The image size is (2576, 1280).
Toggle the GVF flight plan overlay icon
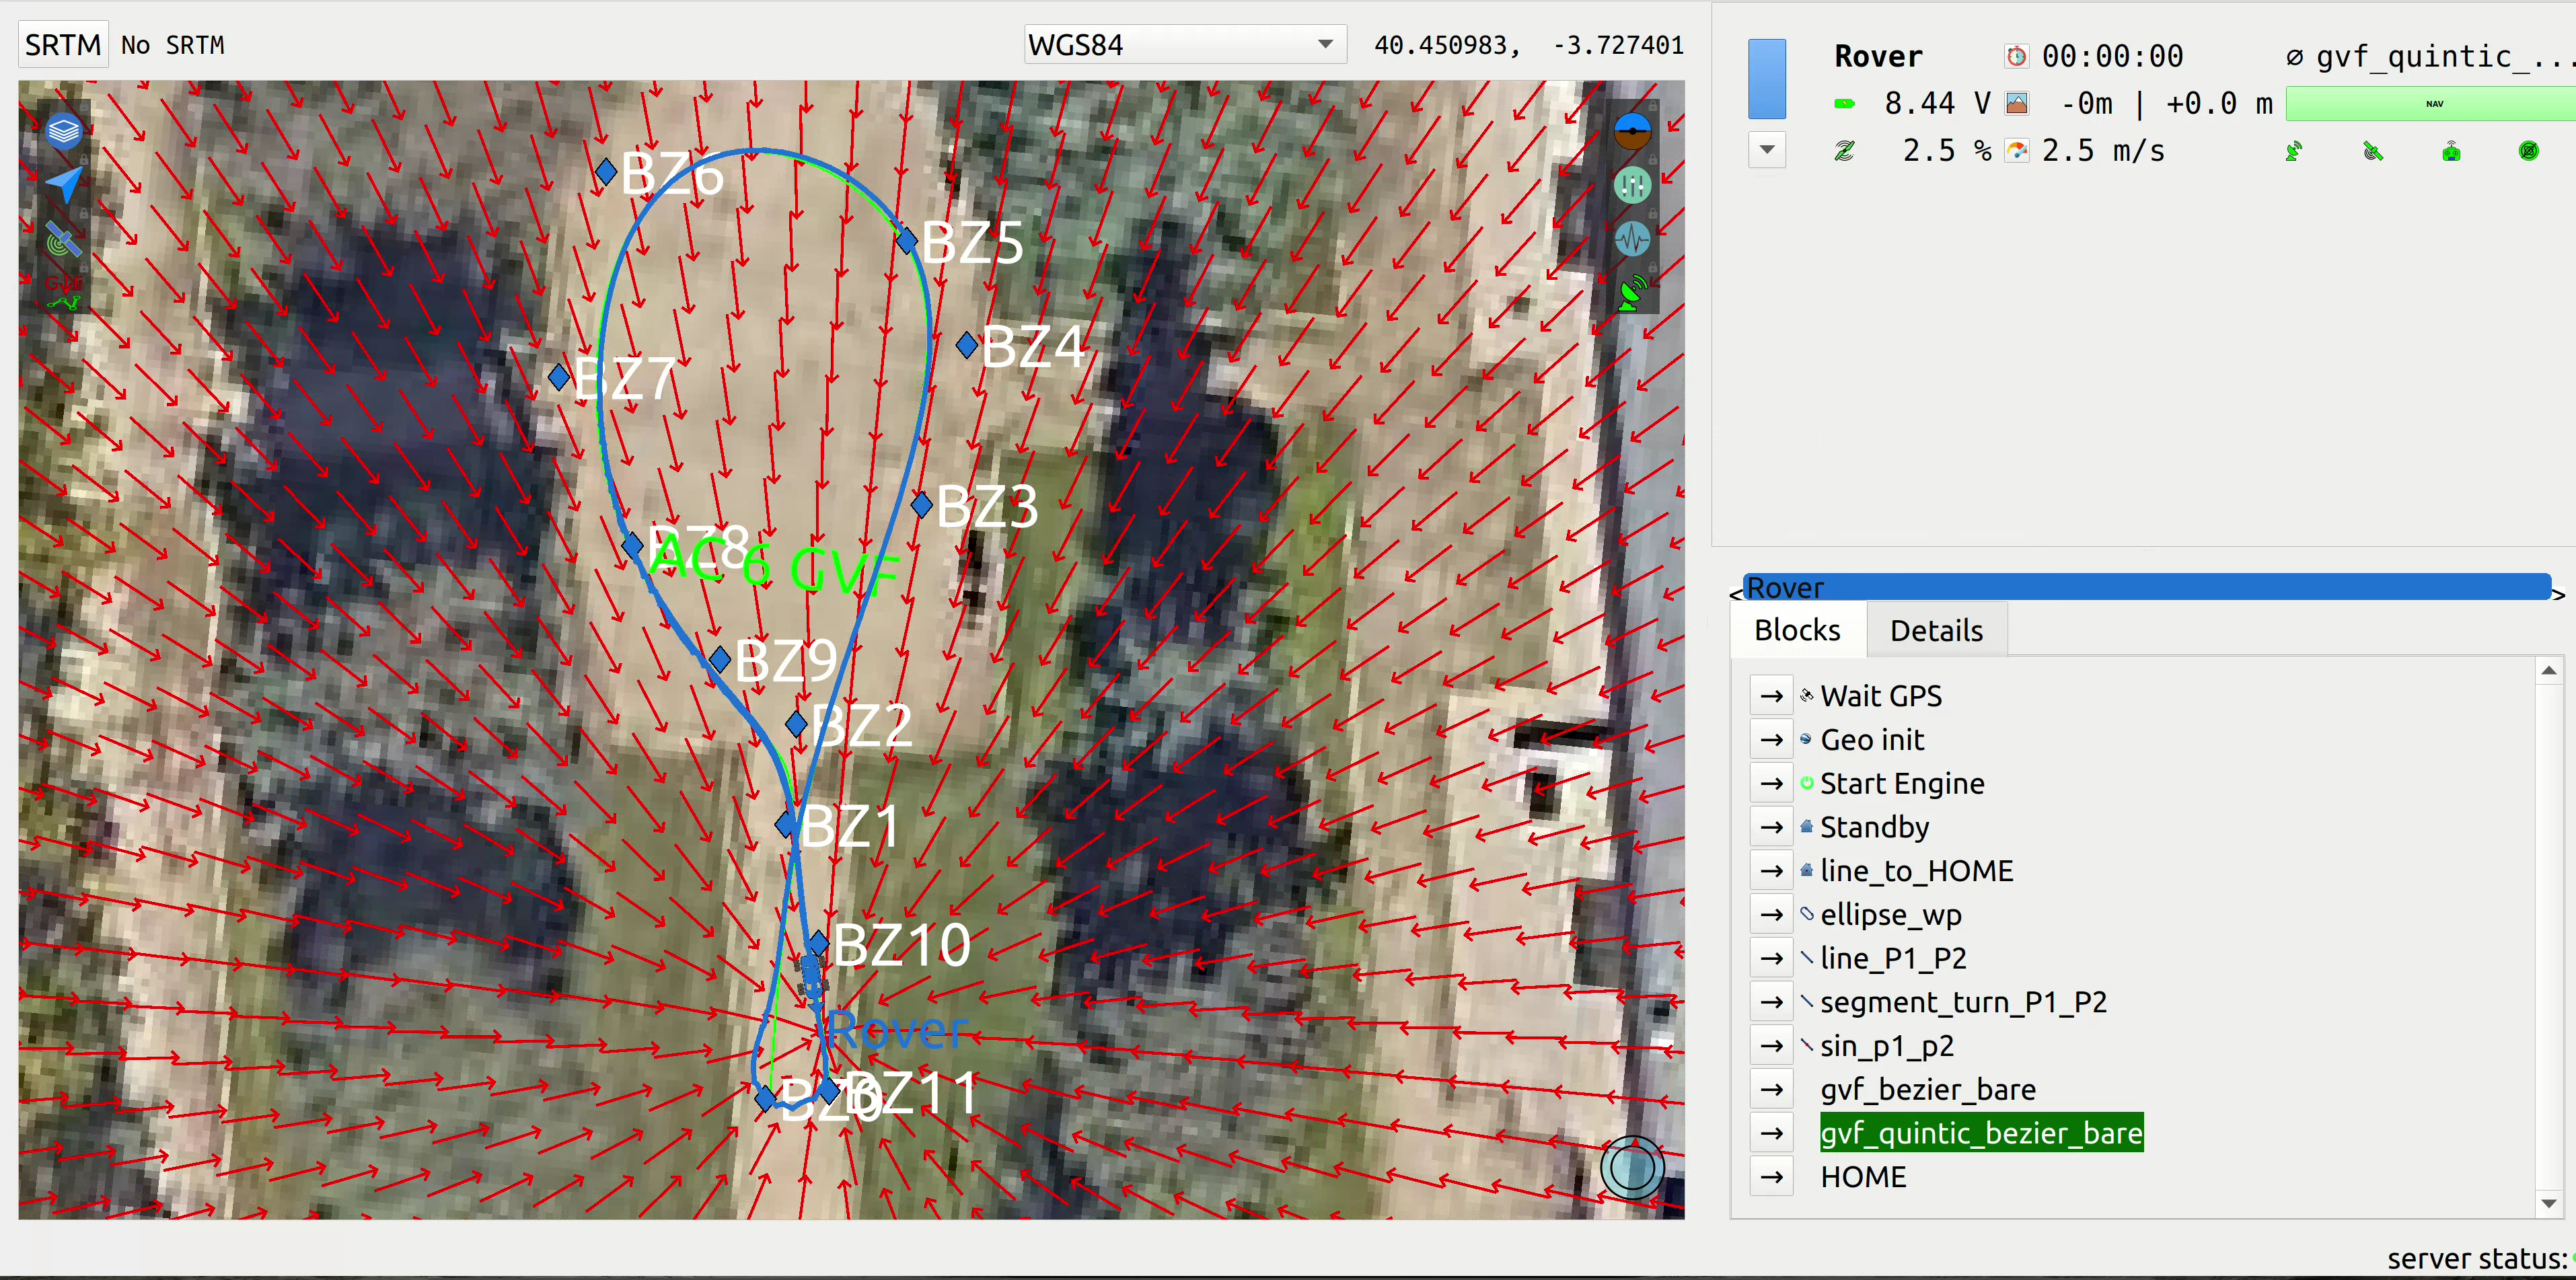point(63,293)
